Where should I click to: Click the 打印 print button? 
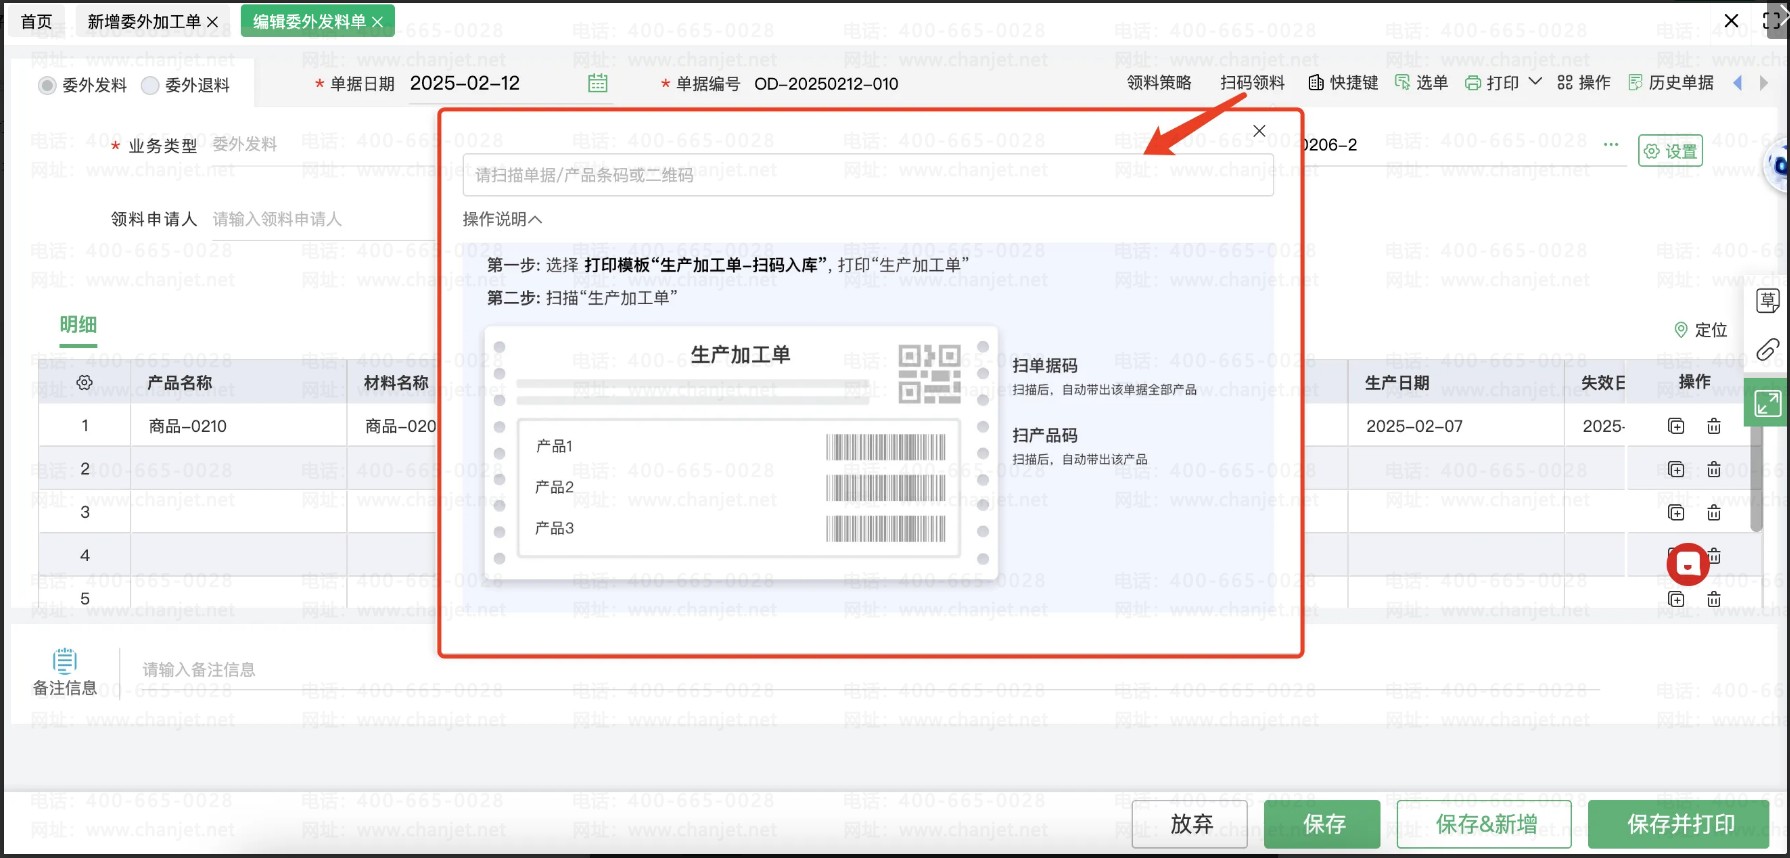1492,83
